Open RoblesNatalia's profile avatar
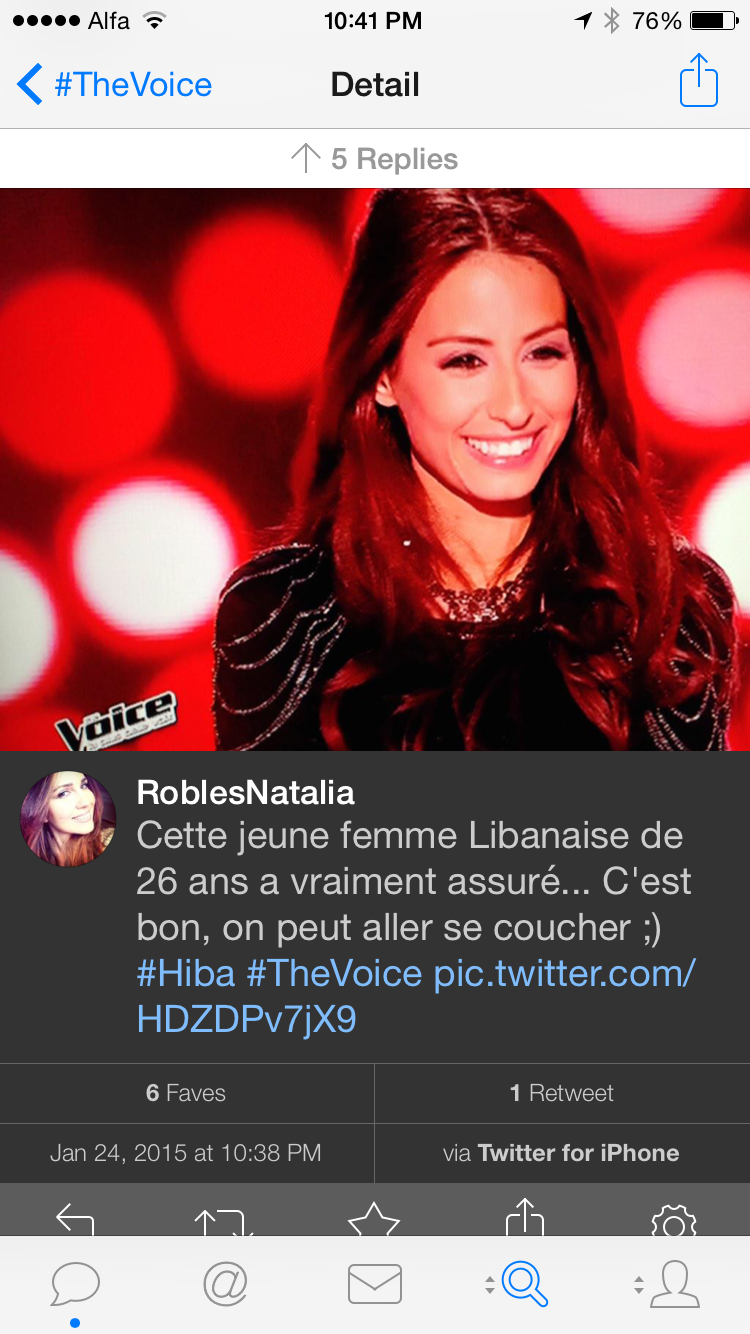750x1334 pixels. click(x=68, y=819)
